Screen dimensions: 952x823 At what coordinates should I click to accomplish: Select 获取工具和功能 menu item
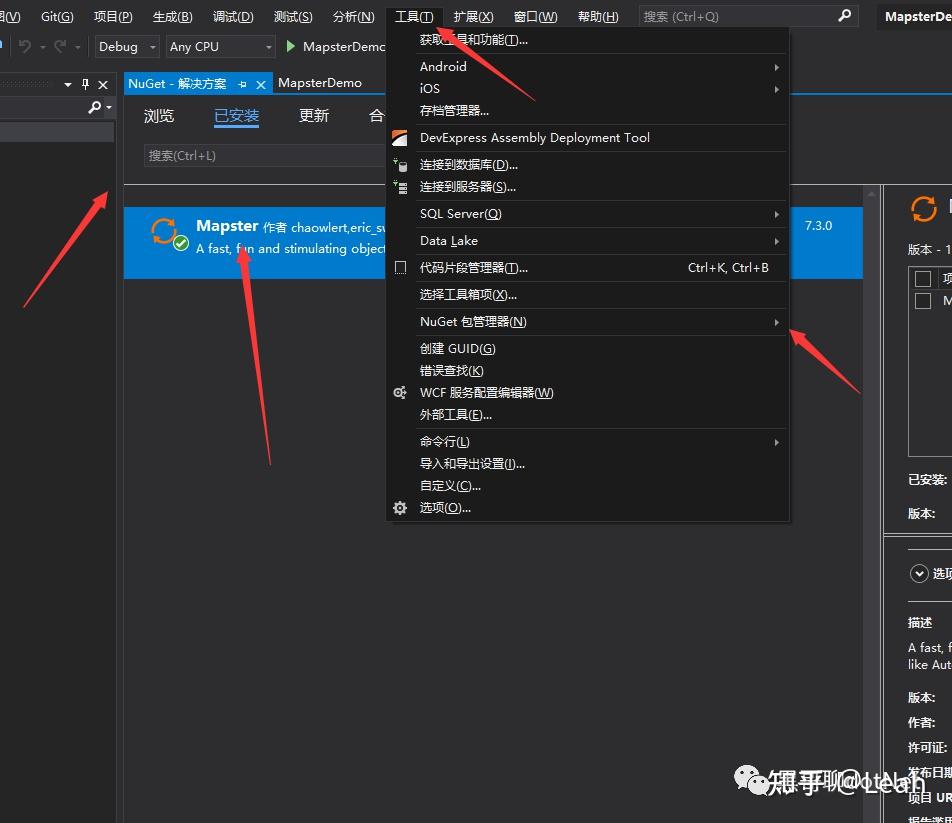tap(474, 40)
